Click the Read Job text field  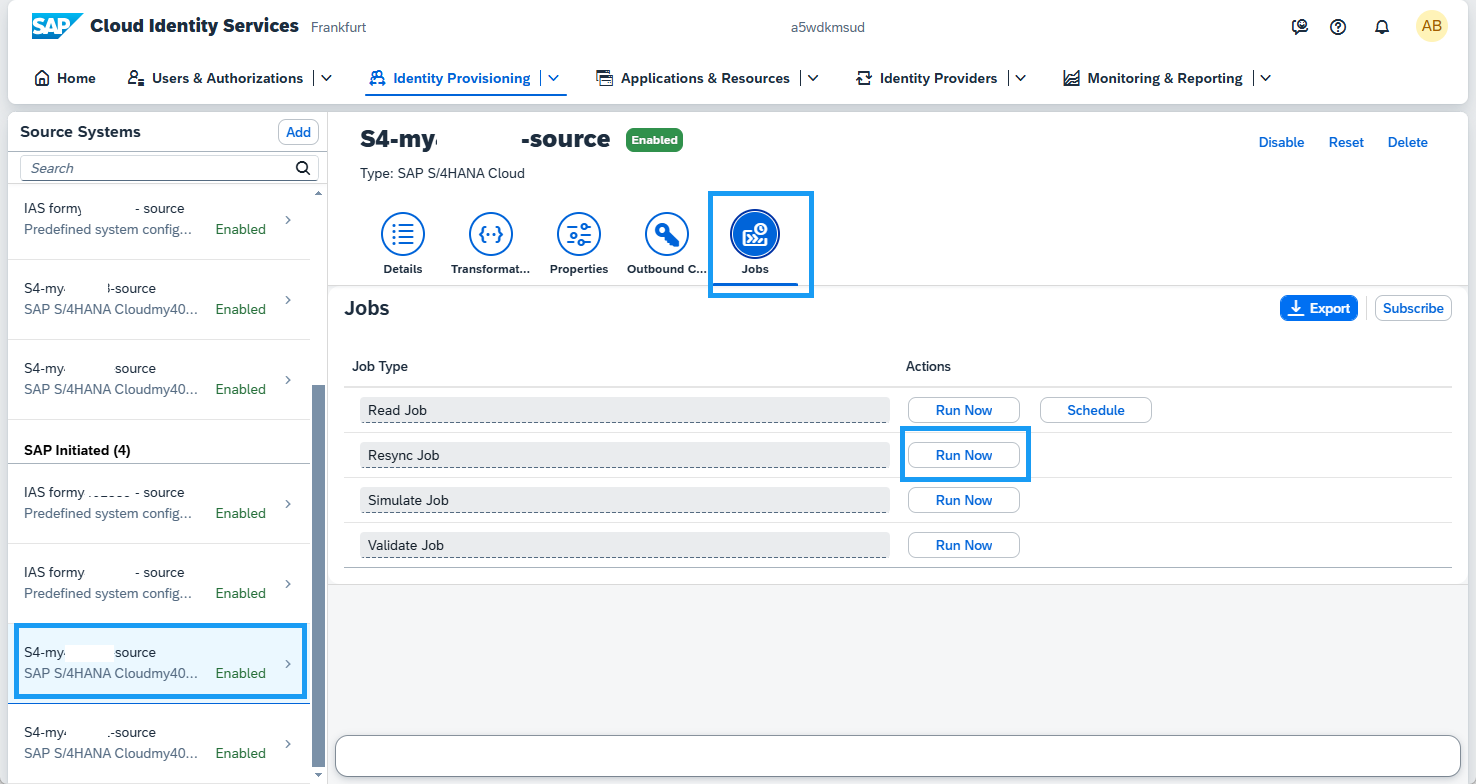click(x=625, y=410)
